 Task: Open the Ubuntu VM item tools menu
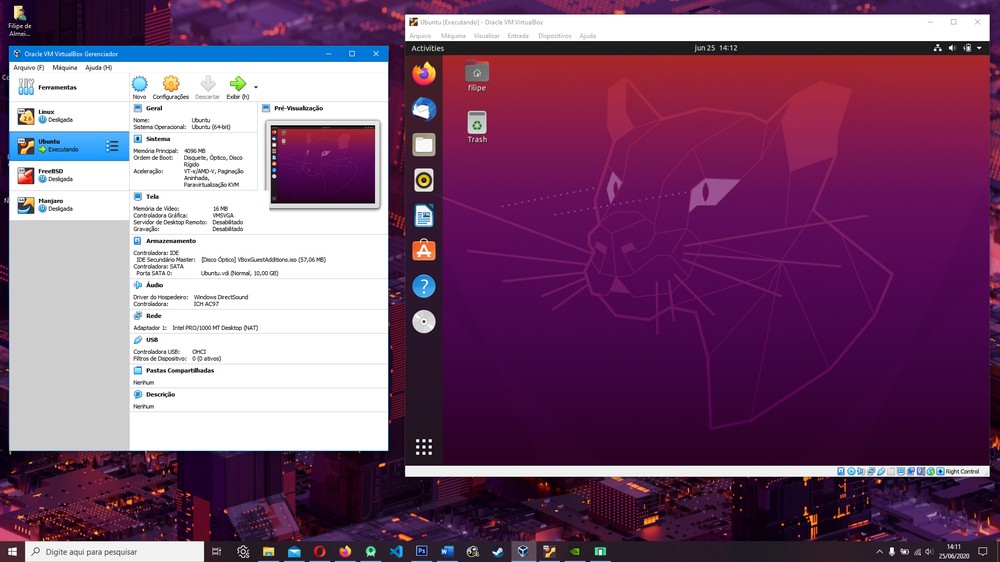point(112,146)
